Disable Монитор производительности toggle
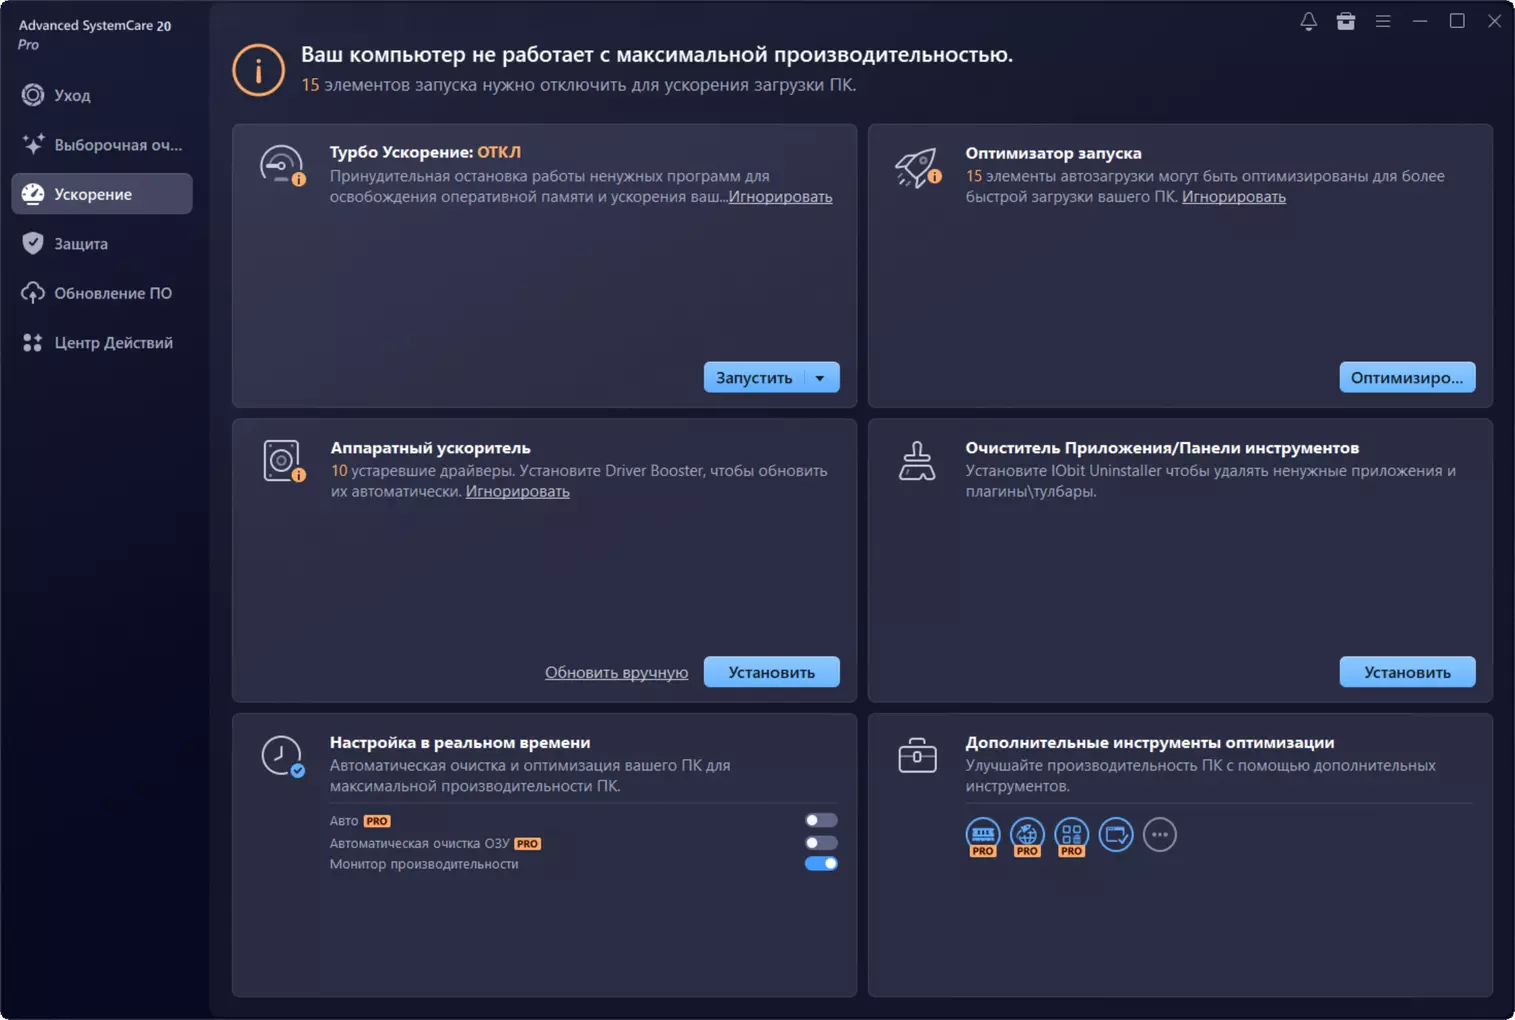 pyautogui.click(x=821, y=864)
